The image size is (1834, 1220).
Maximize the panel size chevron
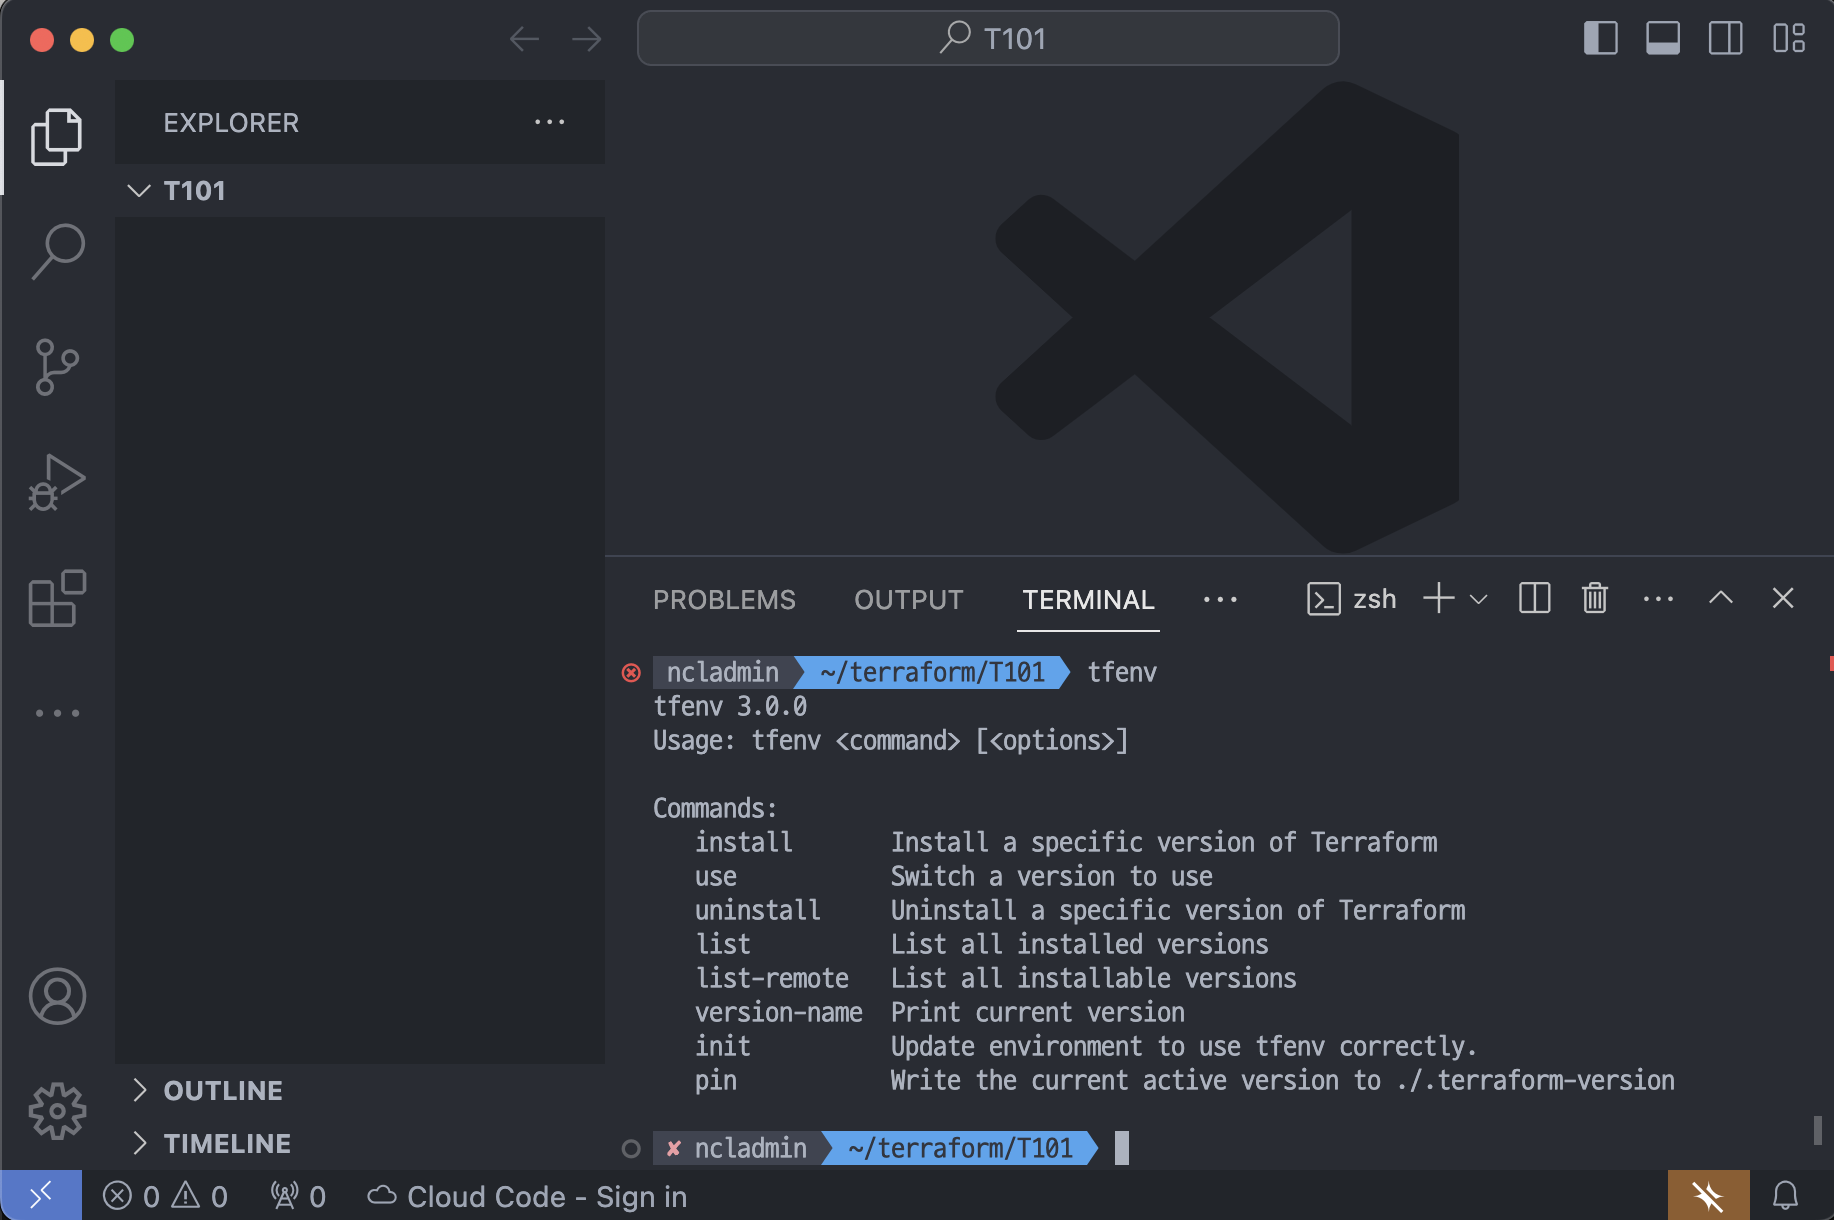coord(1720,598)
